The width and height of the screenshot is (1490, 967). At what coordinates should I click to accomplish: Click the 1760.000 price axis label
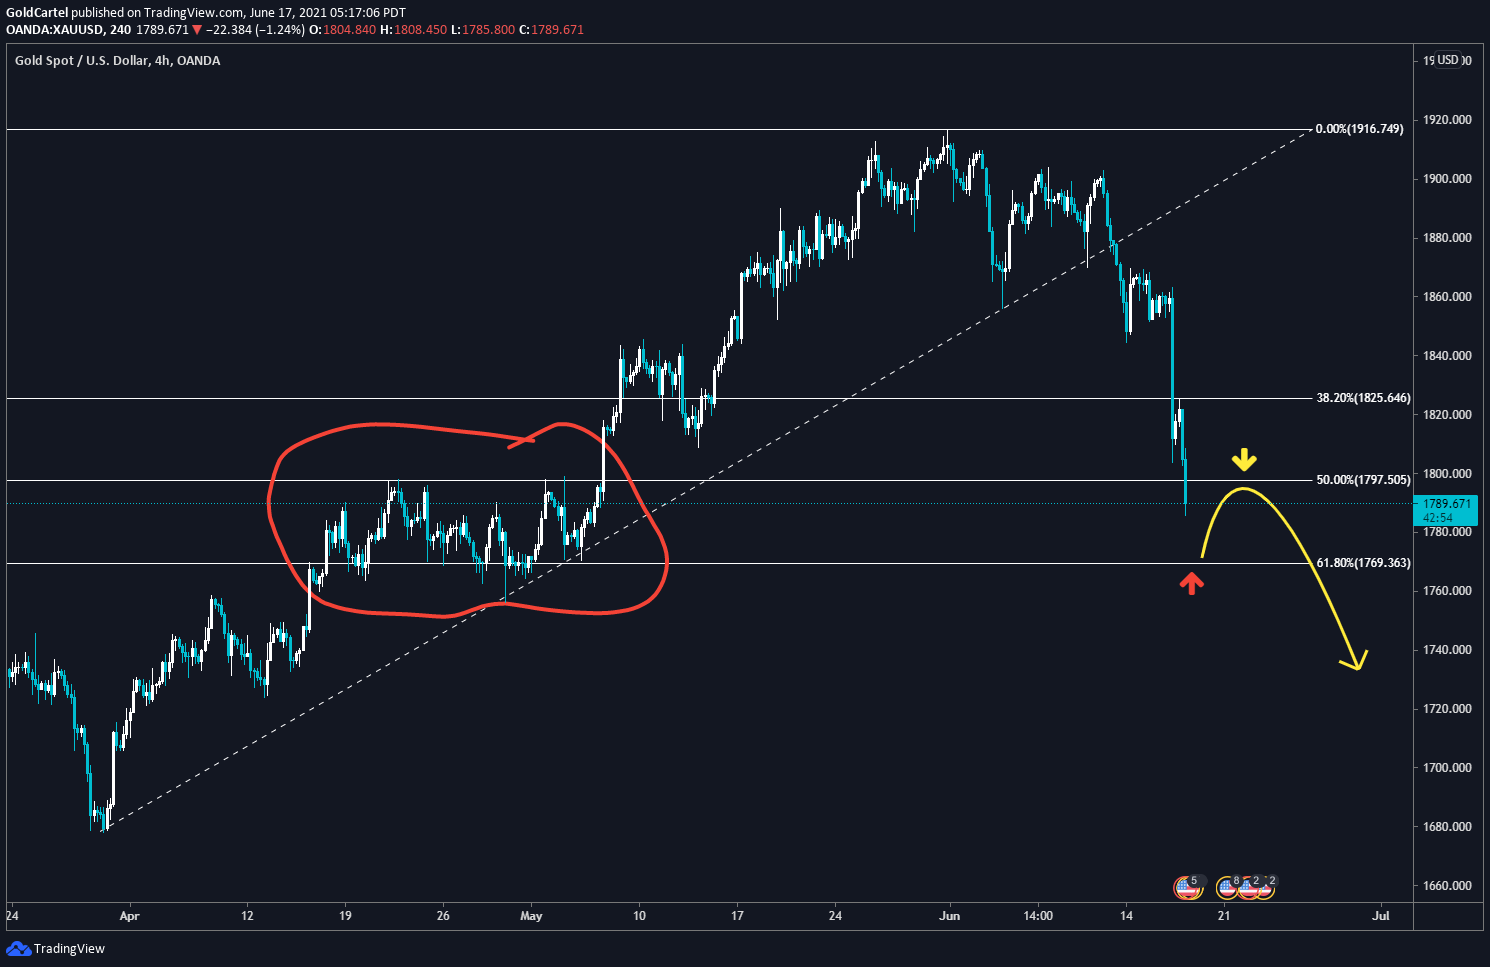[x=1447, y=591]
